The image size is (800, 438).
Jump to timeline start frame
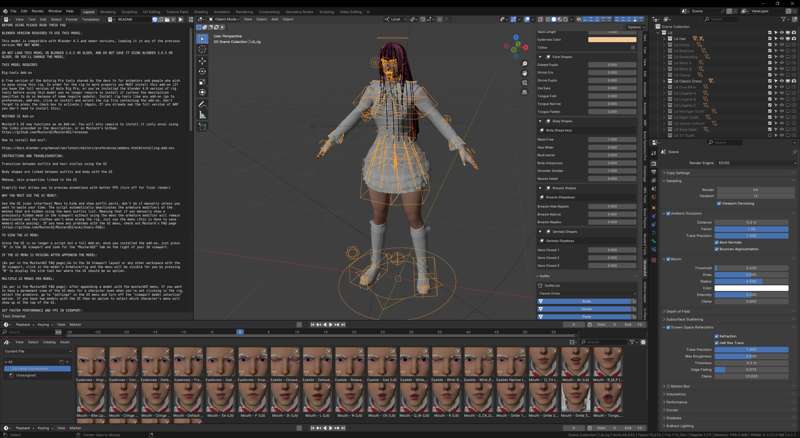point(313,325)
